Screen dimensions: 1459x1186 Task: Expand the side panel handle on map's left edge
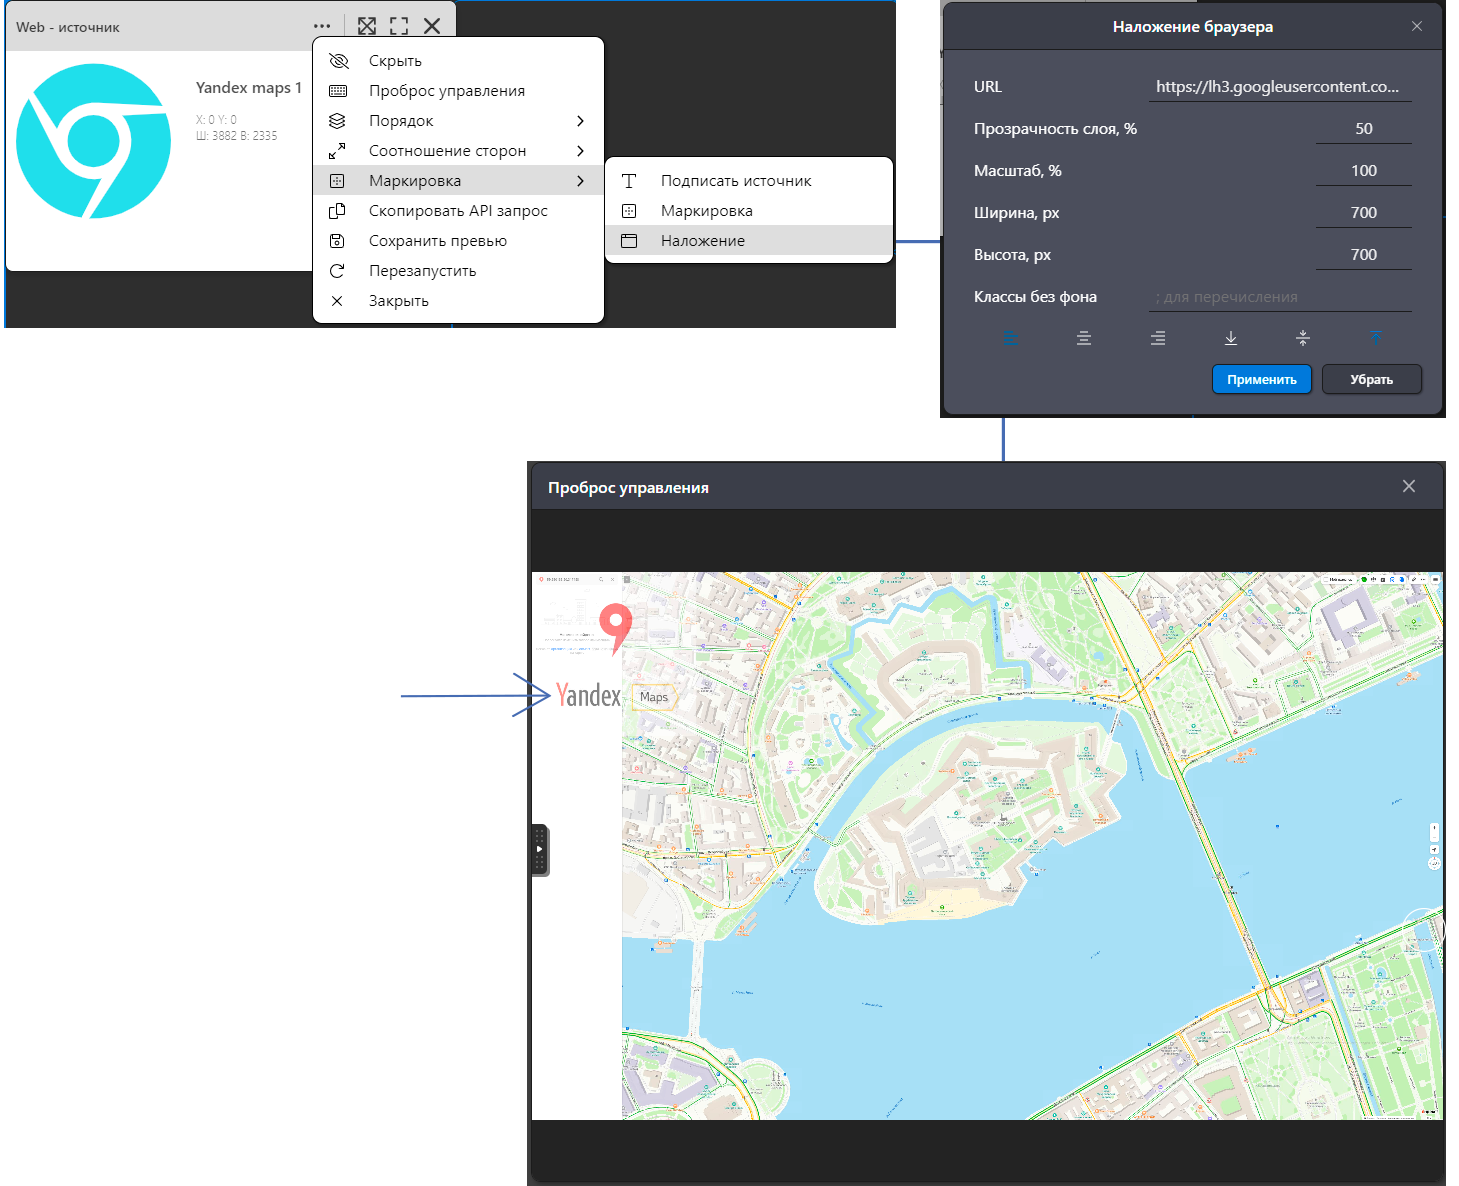pyautogui.click(x=540, y=850)
